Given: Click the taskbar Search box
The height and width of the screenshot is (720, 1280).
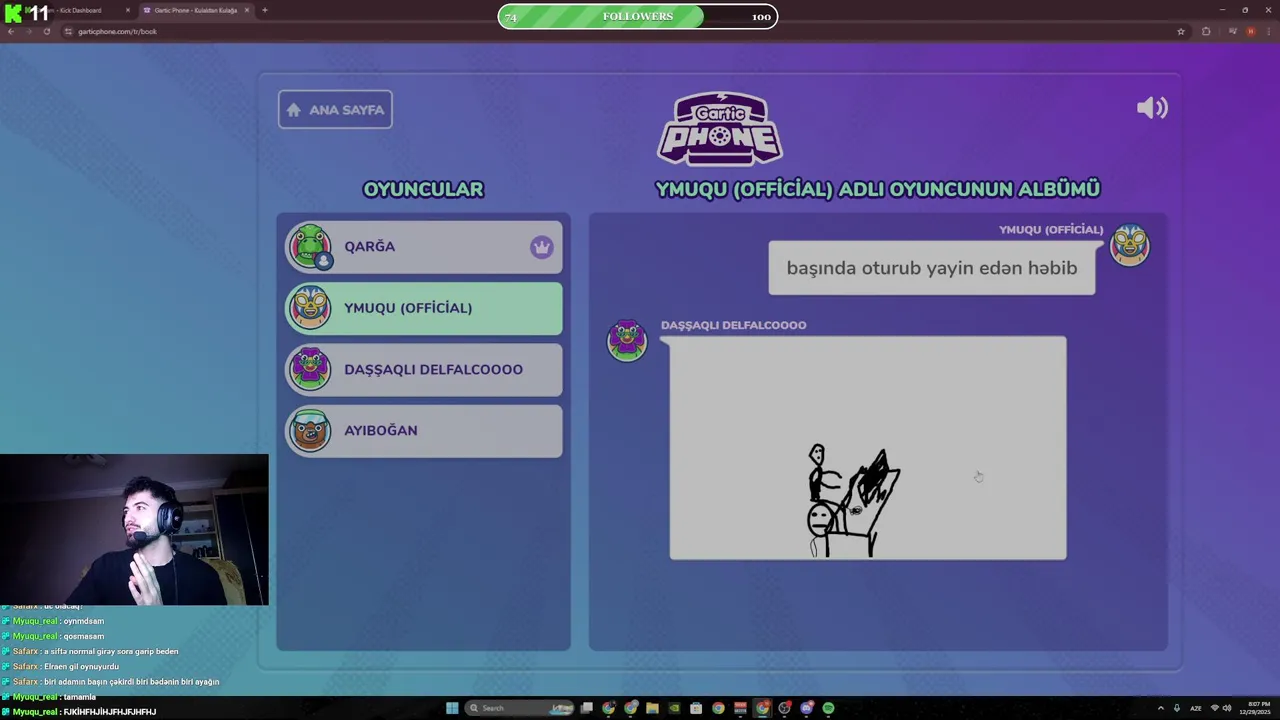Looking at the screenshot, I should [x=520, y=708].
